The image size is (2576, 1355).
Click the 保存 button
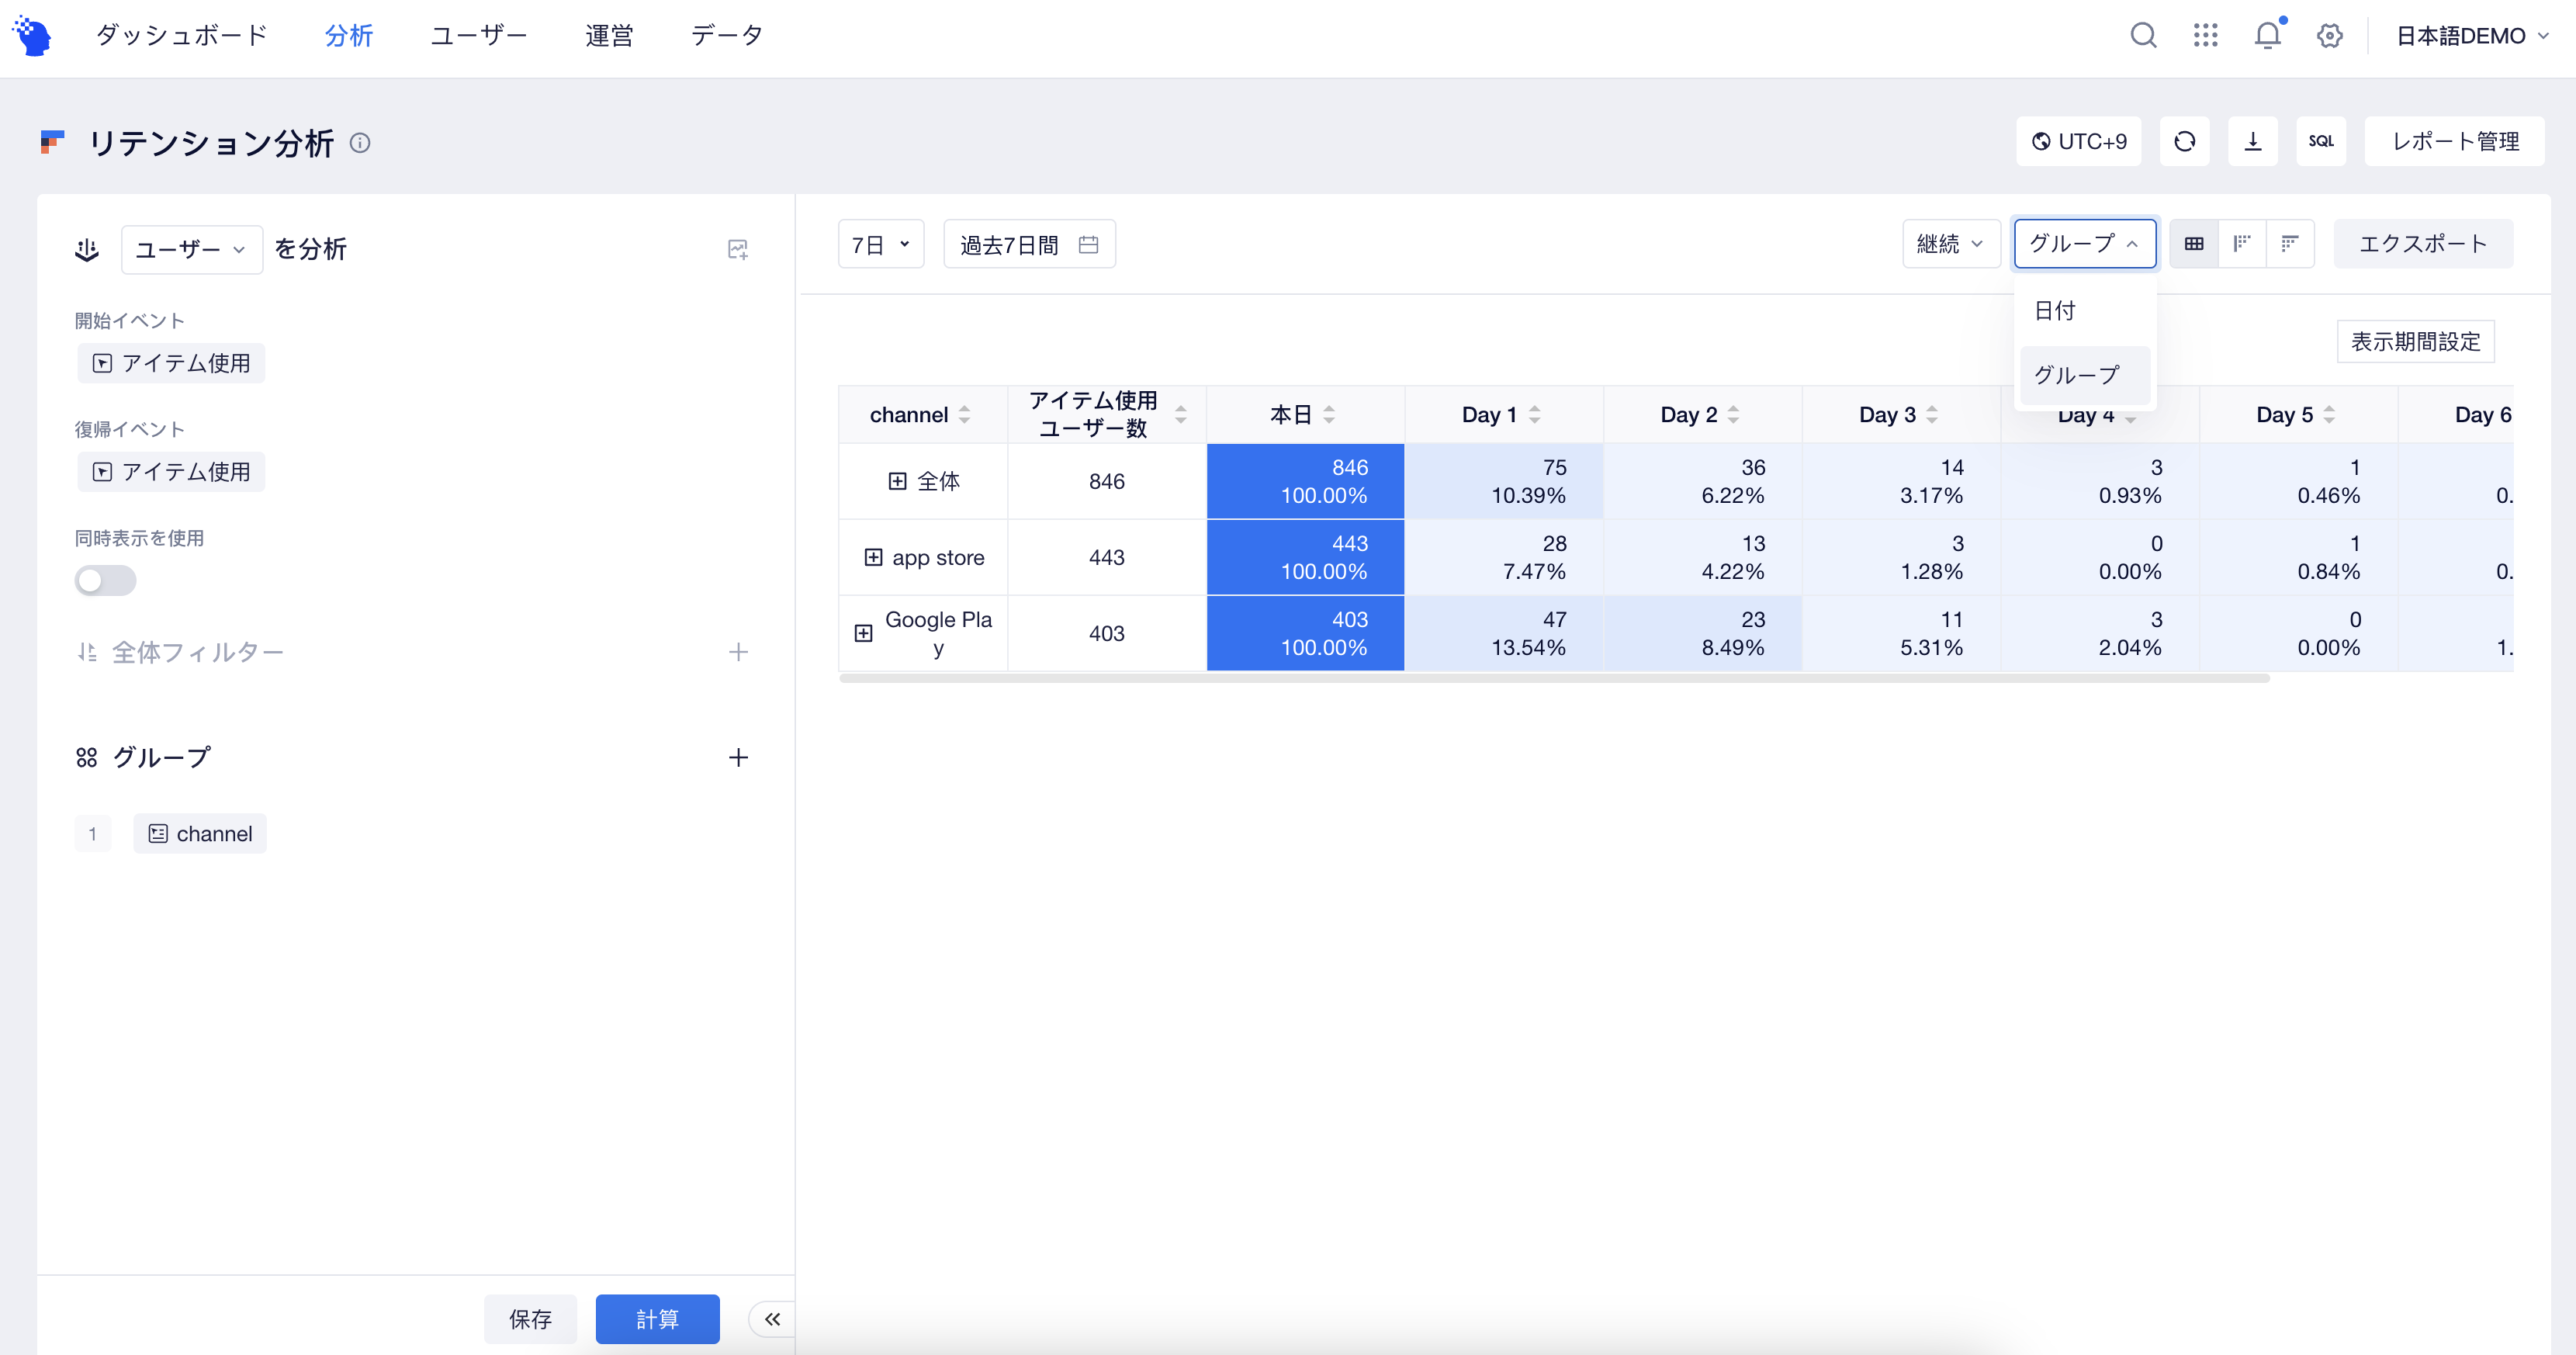pyautogui.click(x=530, y=1319)
